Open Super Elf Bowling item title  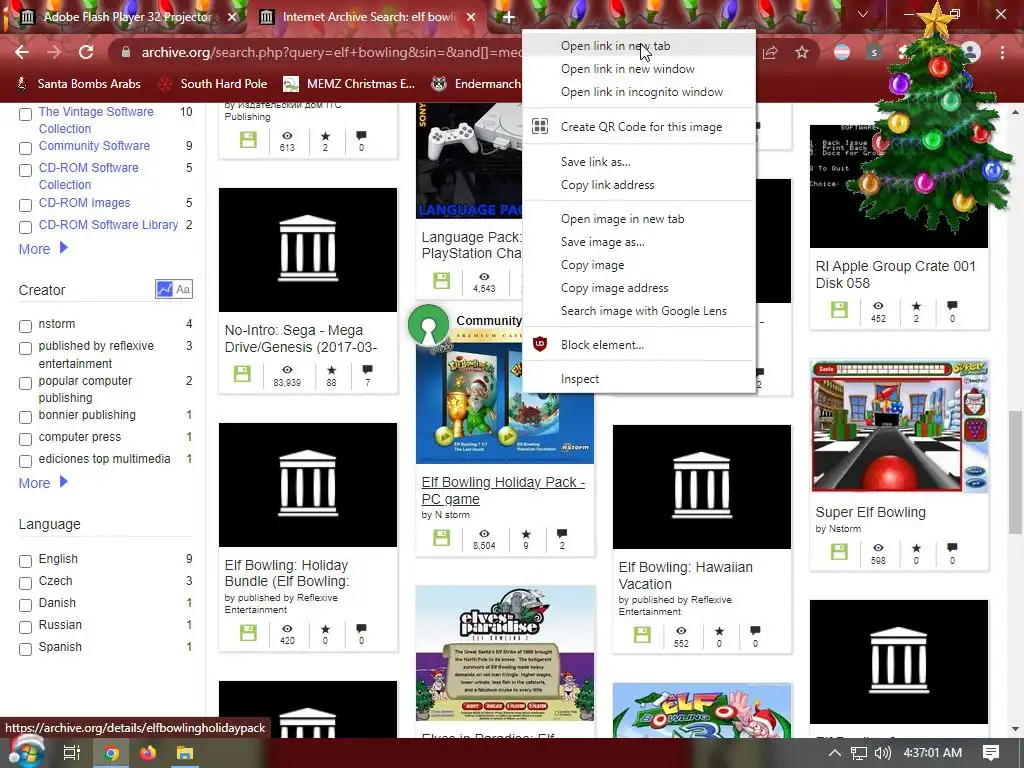[x=870, y=512]
